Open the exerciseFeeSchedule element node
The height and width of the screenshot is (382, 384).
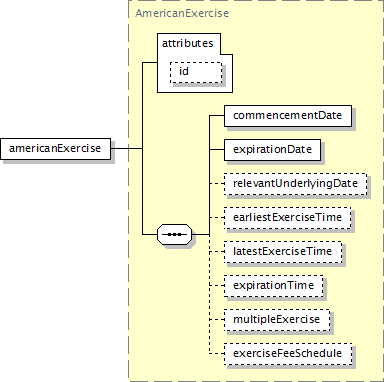[x=288, y=354]
